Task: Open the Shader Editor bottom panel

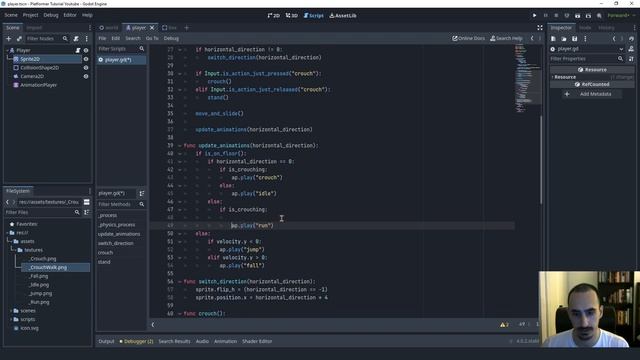Action: tap(257, 341)
